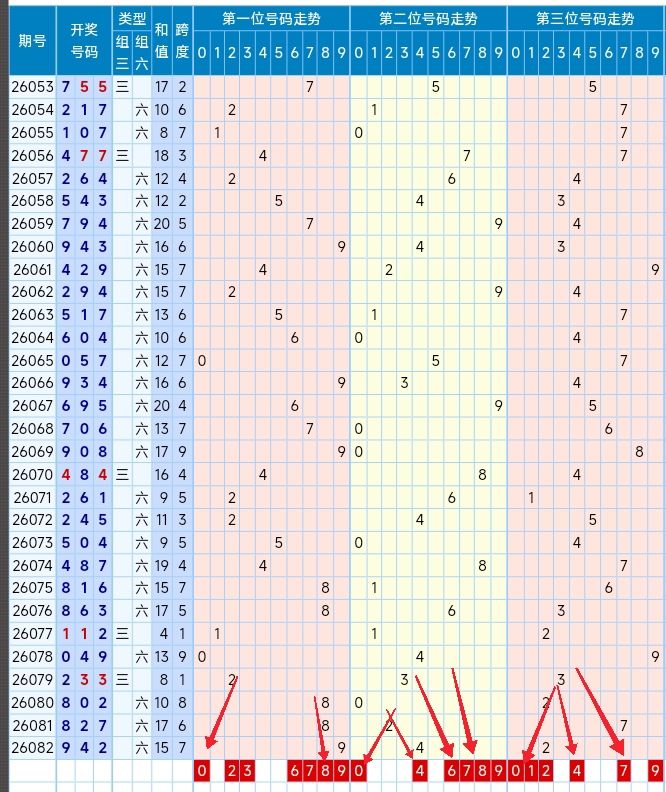
Task: Select issue number 26073
Action: click(32, 543)
